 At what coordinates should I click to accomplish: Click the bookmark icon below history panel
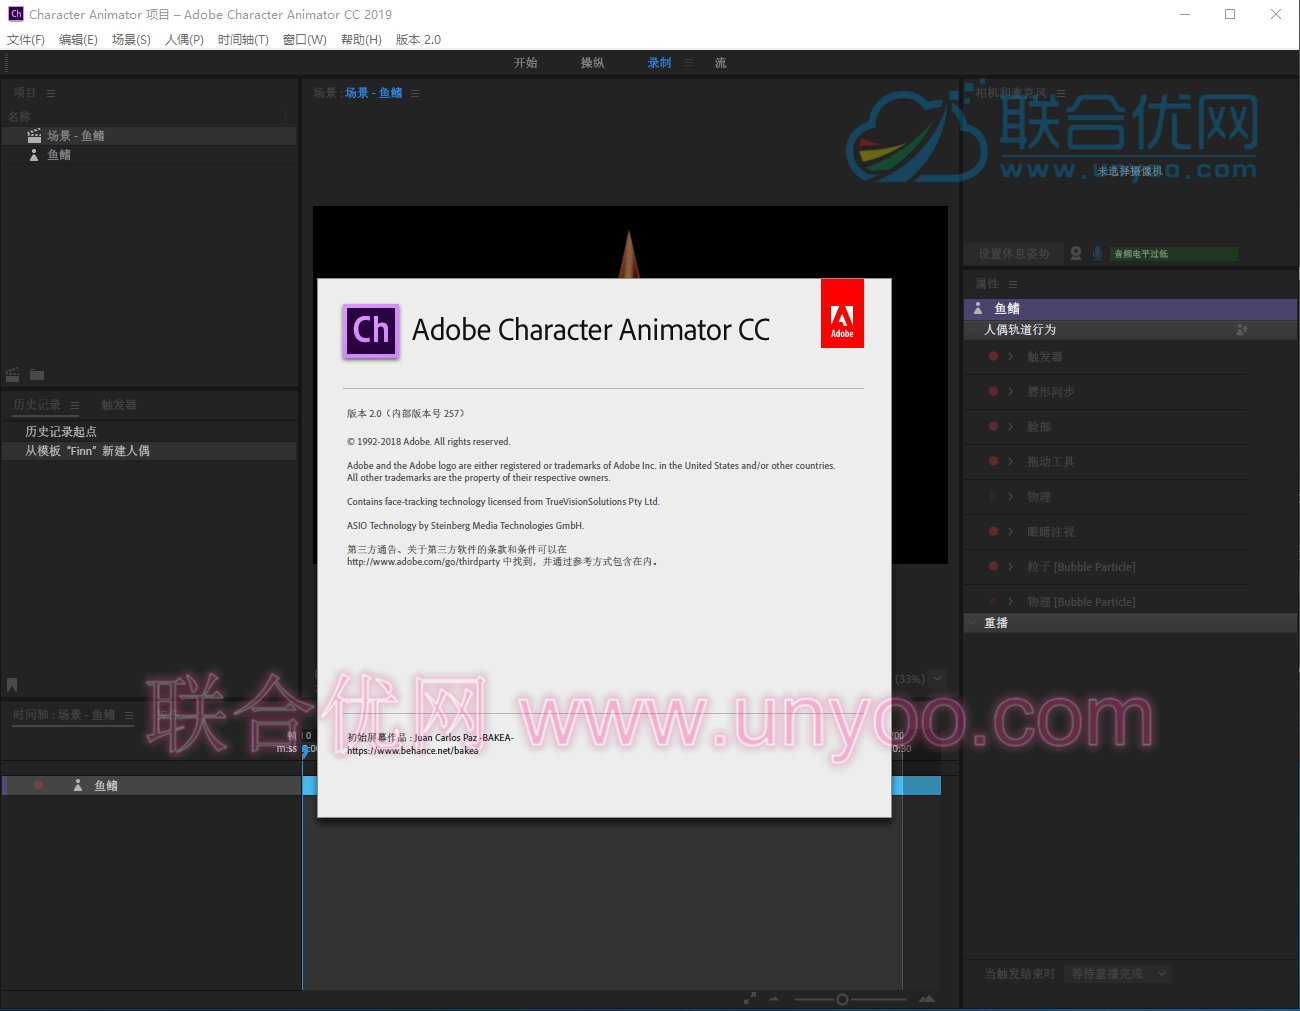[12, 685]
